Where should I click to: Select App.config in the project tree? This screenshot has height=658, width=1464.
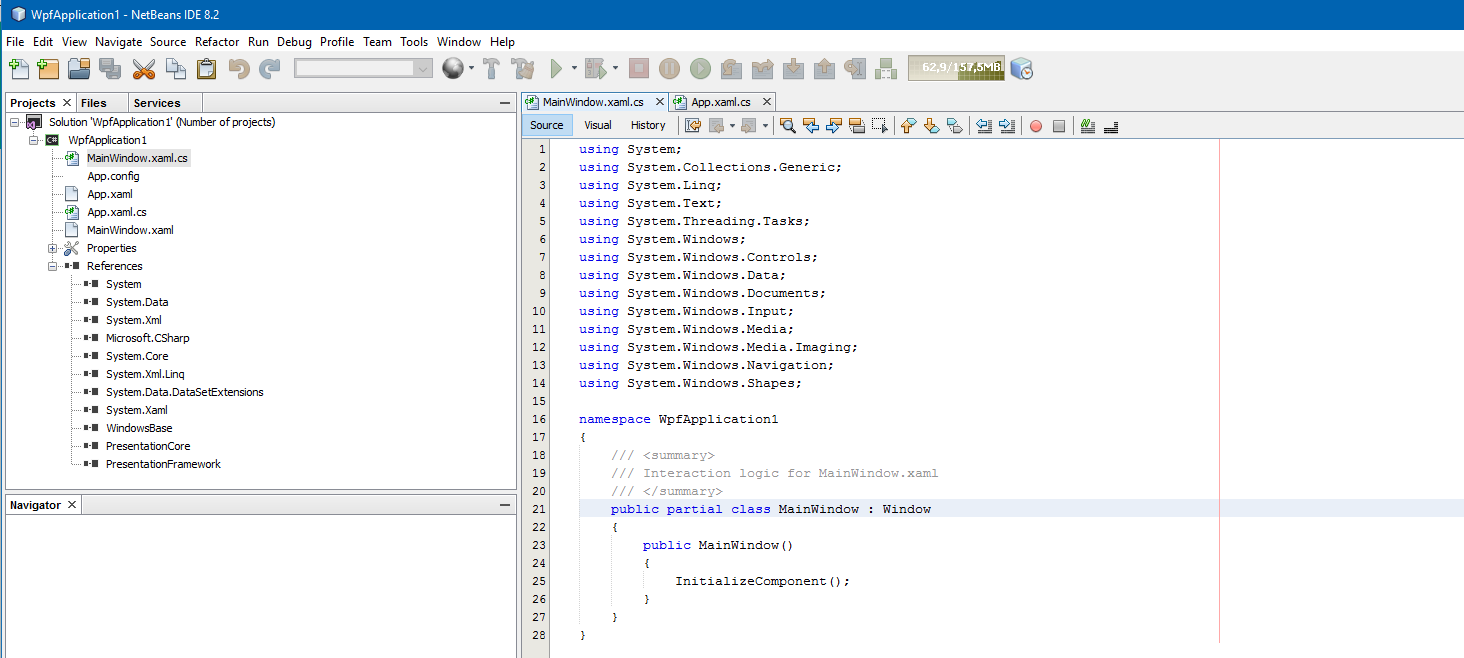tap(113, 176)
